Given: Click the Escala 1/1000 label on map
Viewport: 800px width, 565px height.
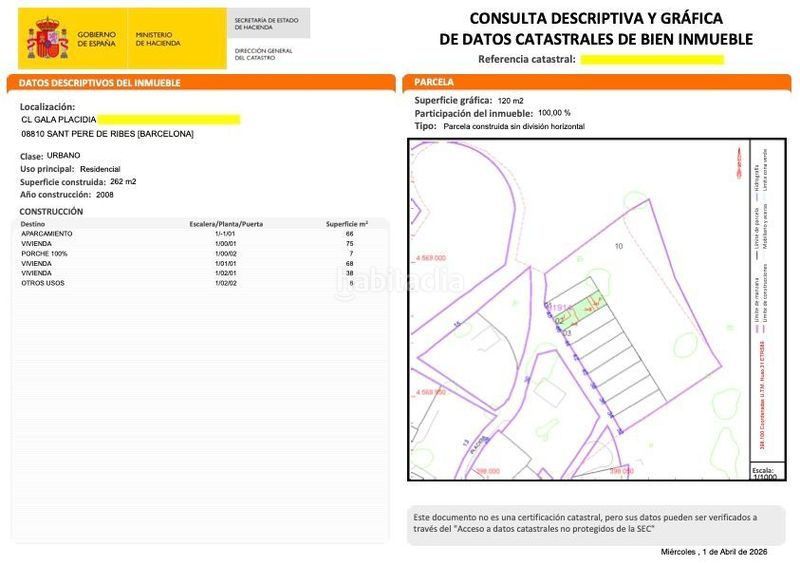Looking at the screenshot, I should click(x=763, y=473).
